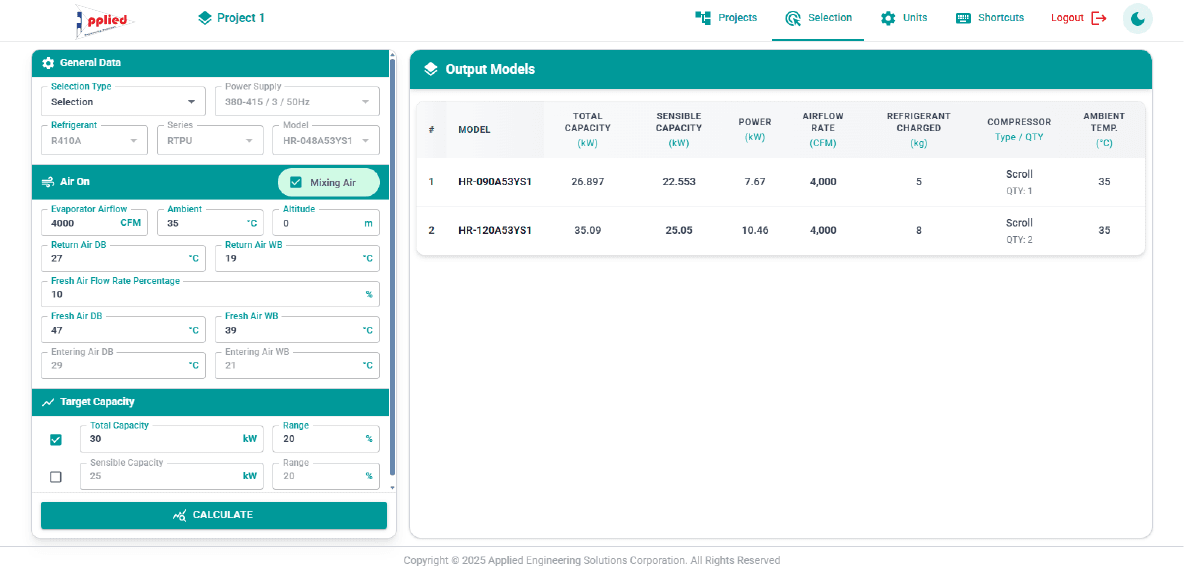The image size is (1184, 576).
Task: Click the TOTAL CAPACITY column header
Action: (x=587, y=129)
